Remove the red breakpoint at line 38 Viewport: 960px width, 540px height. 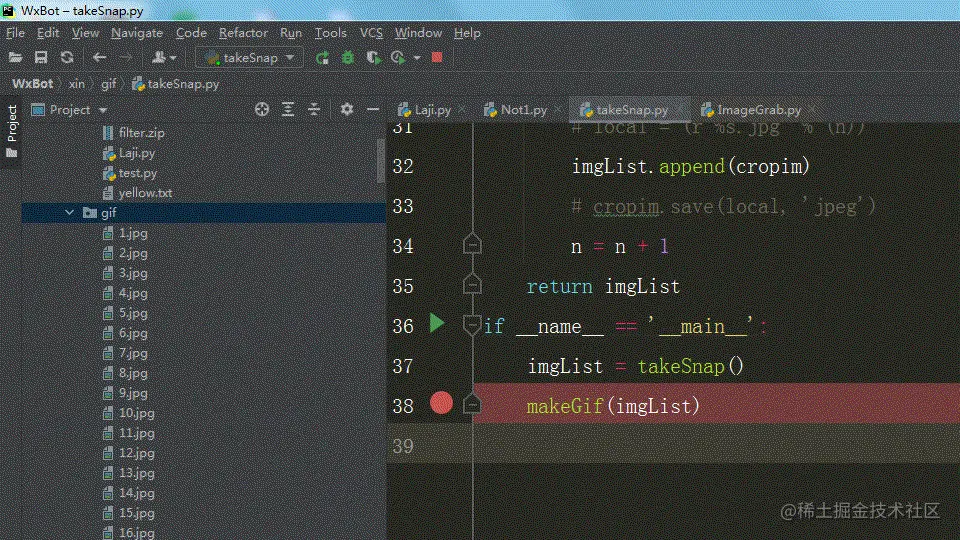441,403
